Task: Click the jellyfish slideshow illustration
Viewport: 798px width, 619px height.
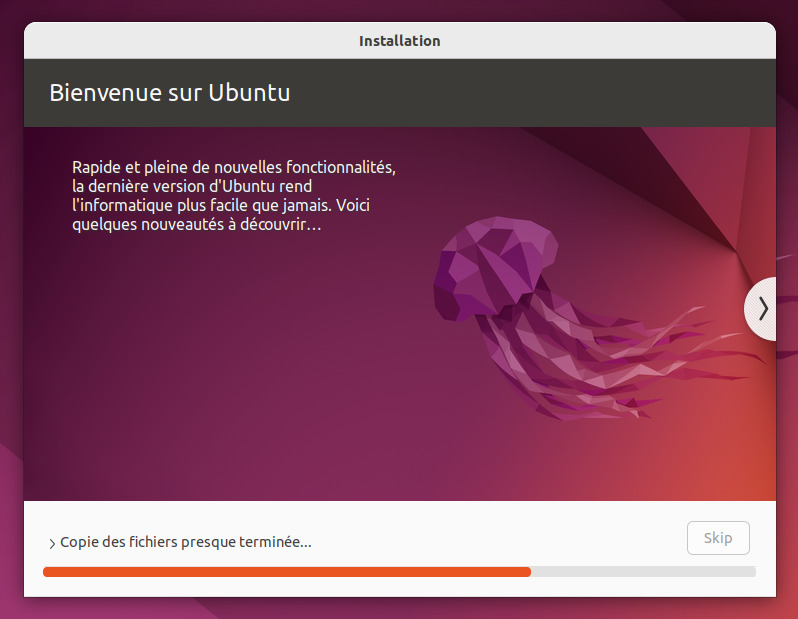Action: coord(598,319)
